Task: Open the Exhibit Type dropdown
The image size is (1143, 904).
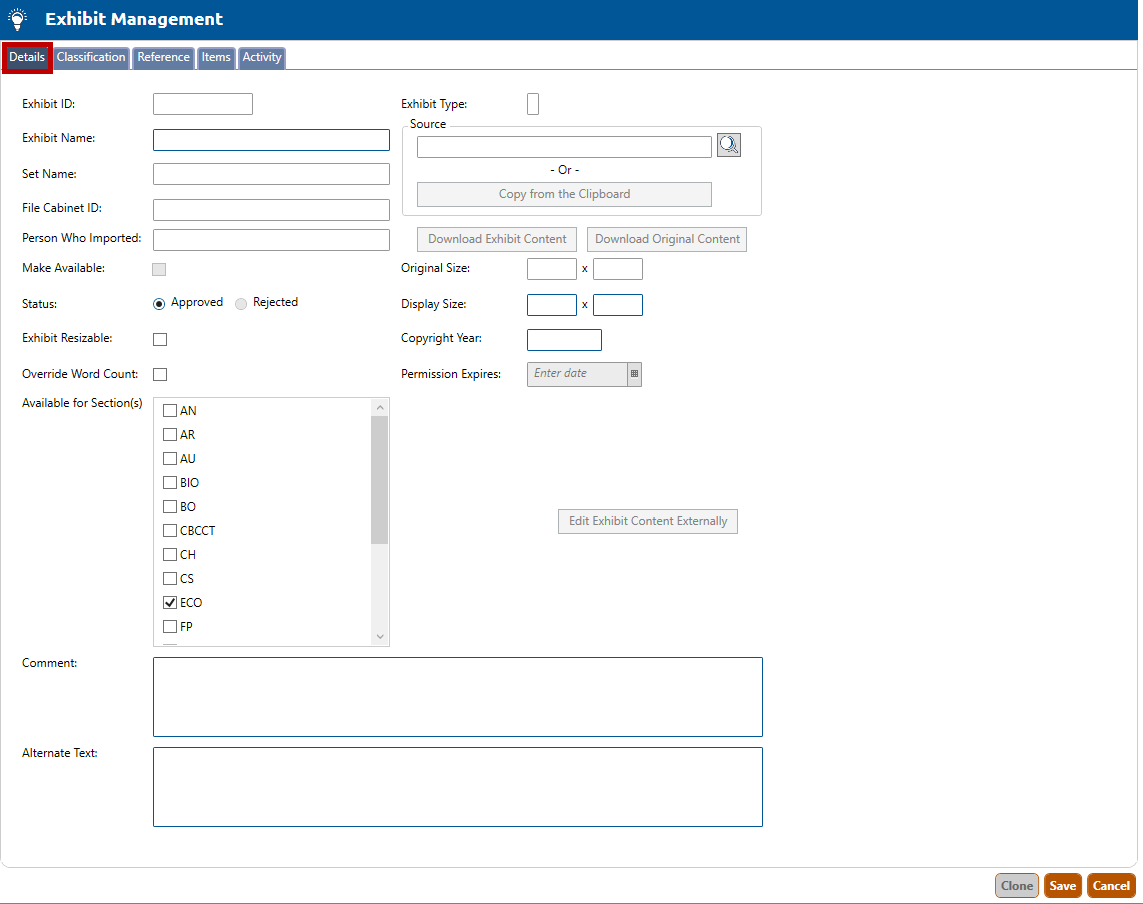Action: coord(533,104)
